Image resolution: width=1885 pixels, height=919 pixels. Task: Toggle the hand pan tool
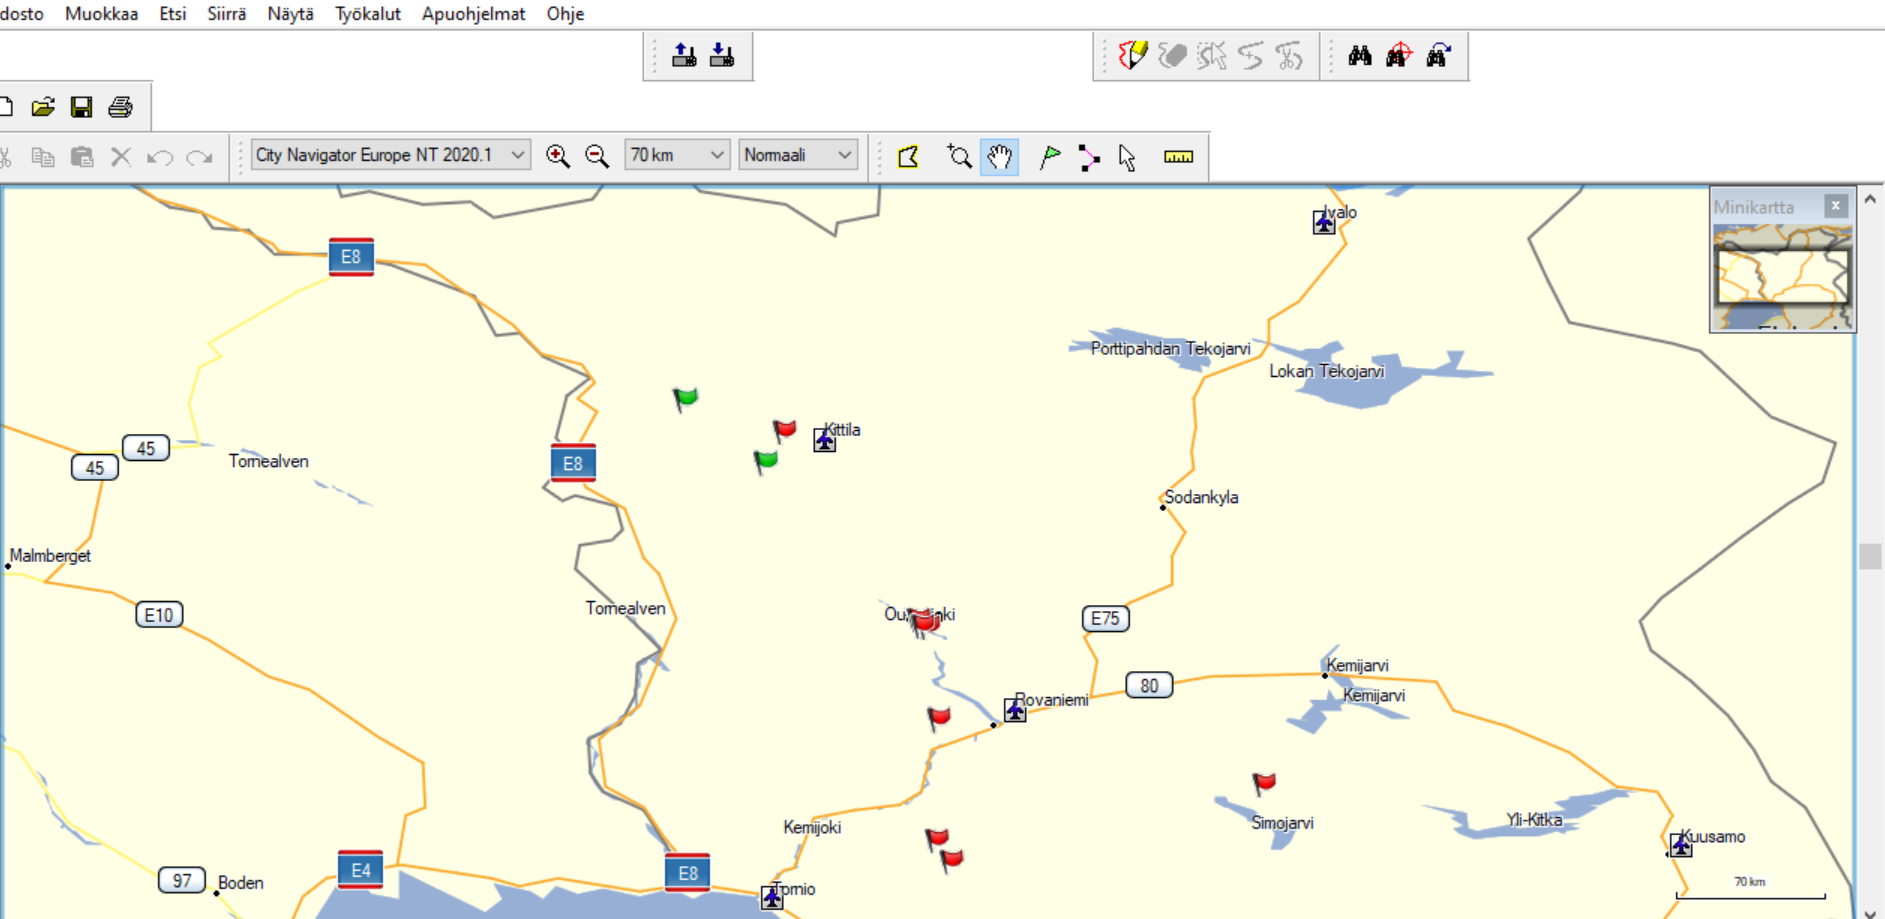click(x=999, y=157)
